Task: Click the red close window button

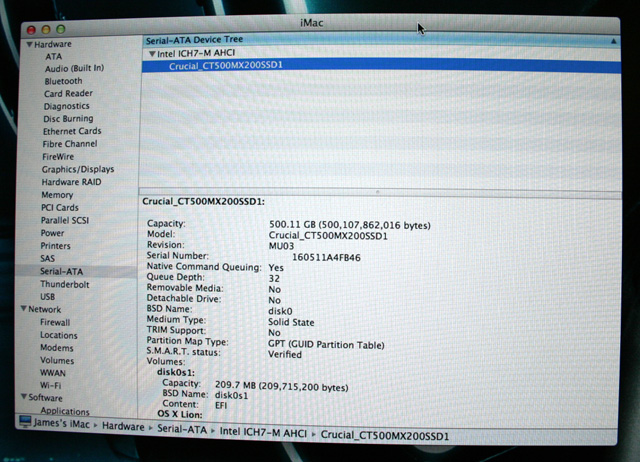Action: click(x=31, y=30)
